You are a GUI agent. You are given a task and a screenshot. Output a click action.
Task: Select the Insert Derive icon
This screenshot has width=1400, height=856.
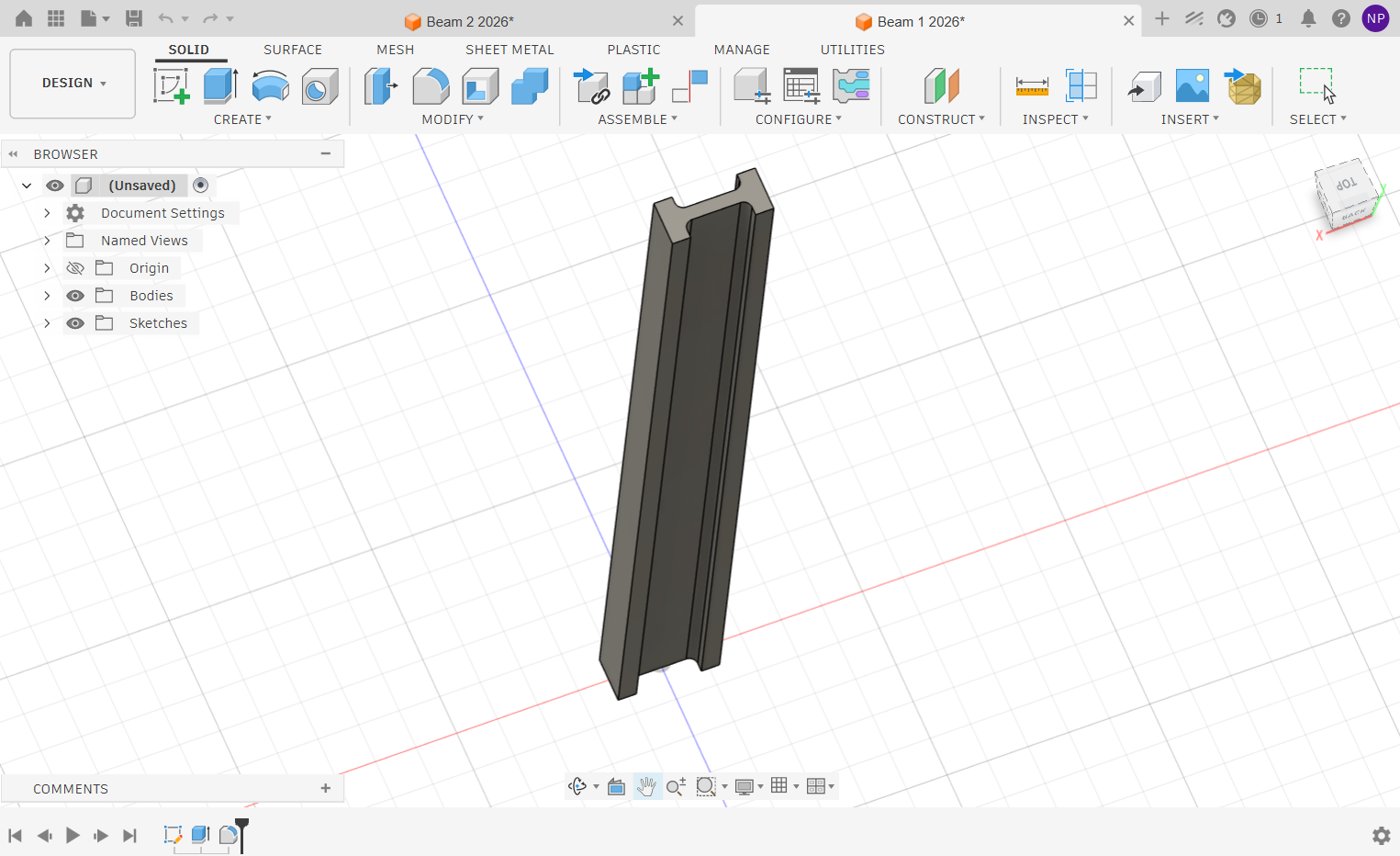pos(1144,86)
